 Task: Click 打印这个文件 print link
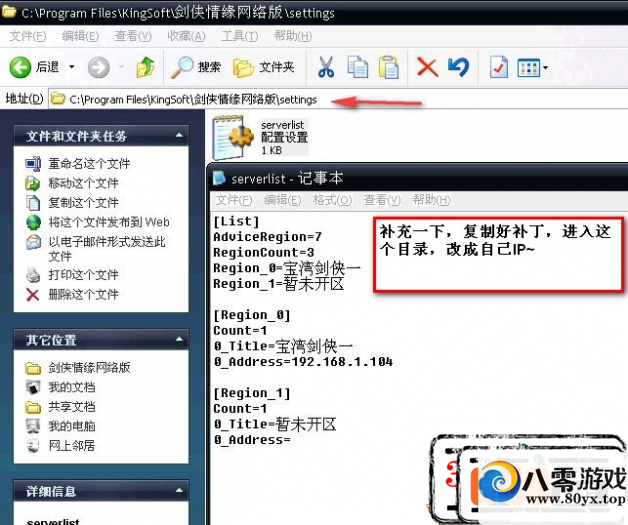coord(83,275)
